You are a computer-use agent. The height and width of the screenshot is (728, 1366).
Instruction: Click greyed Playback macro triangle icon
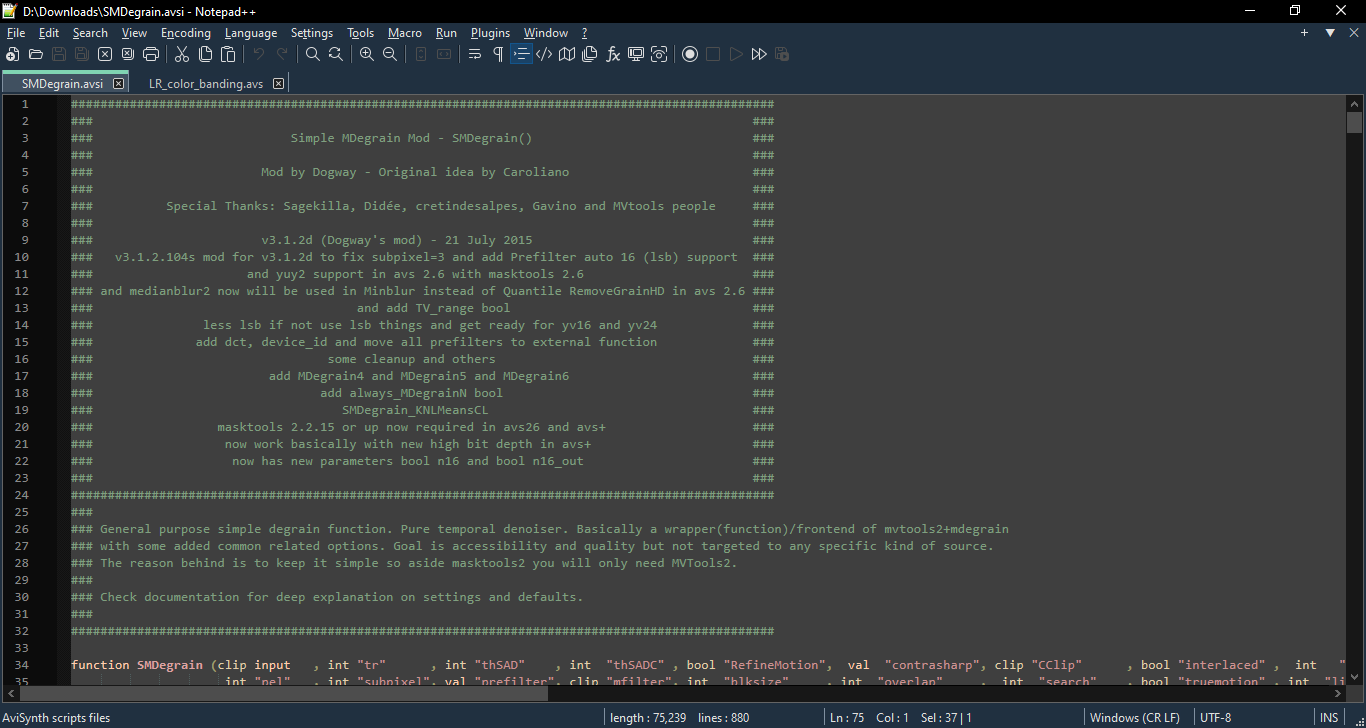(736, 54)
